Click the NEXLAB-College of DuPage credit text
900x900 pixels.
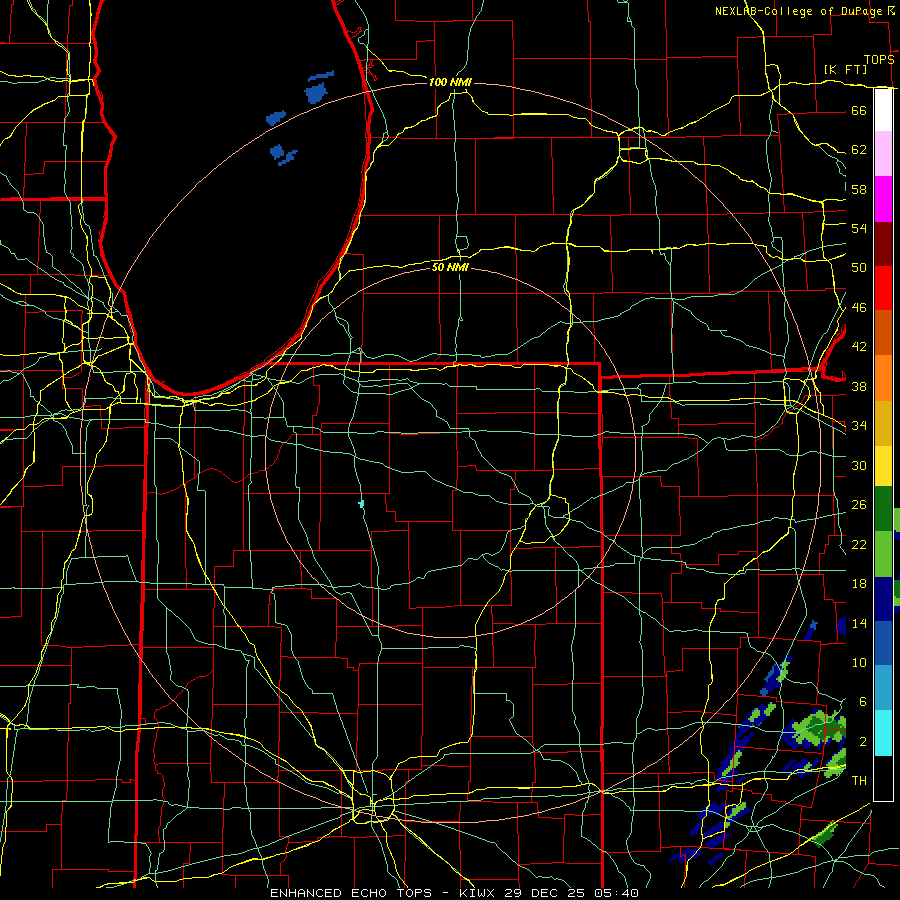tap(800, 11)
